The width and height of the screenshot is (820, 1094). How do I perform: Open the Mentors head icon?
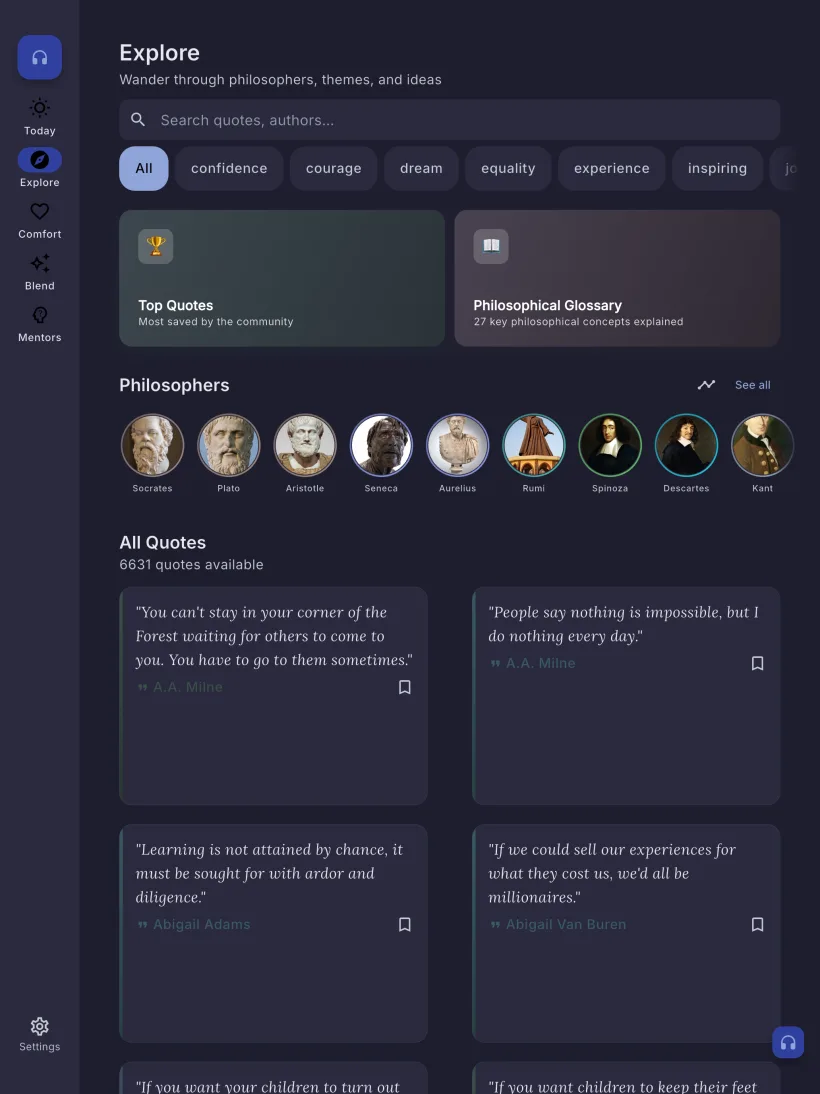(x=40, y=315)
